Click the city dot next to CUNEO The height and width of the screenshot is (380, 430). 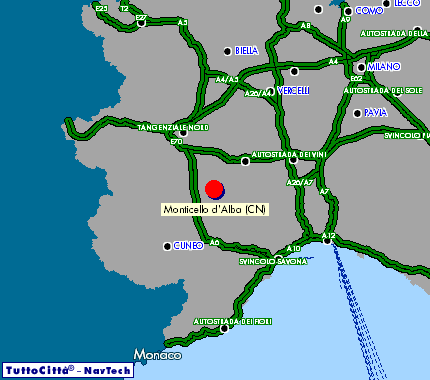[x=167, y=246]
